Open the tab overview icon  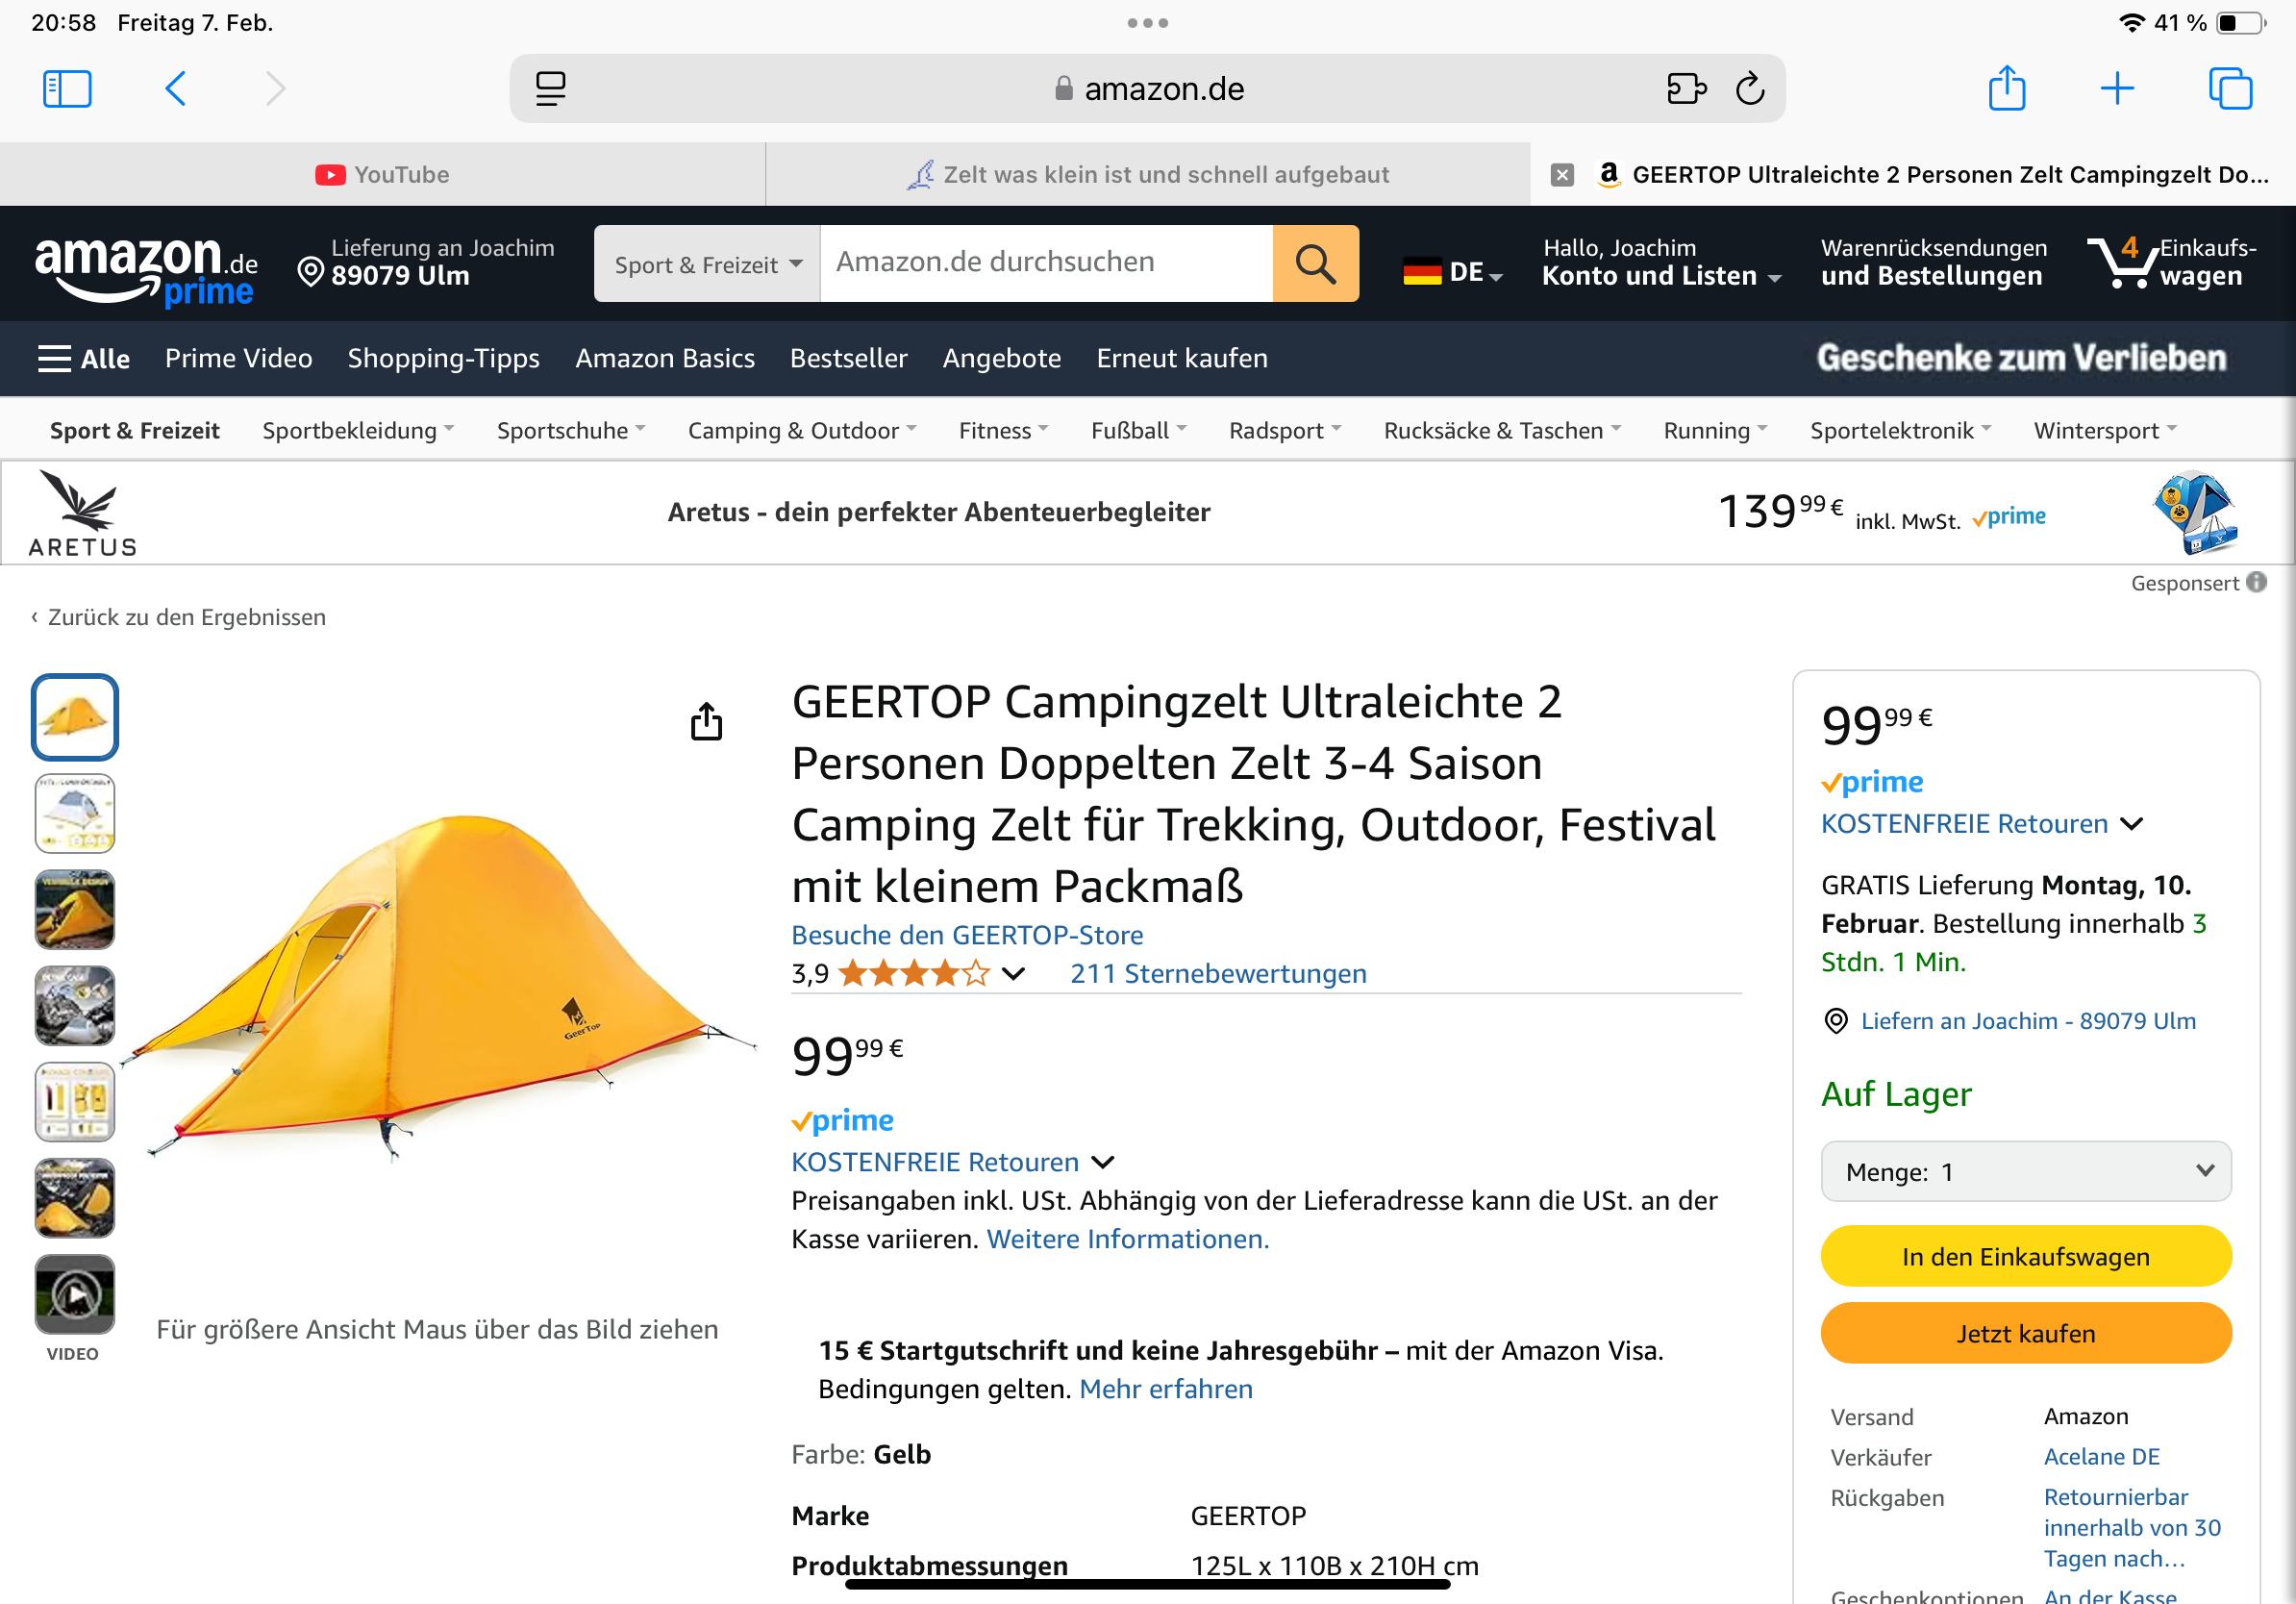point(2230,89)
